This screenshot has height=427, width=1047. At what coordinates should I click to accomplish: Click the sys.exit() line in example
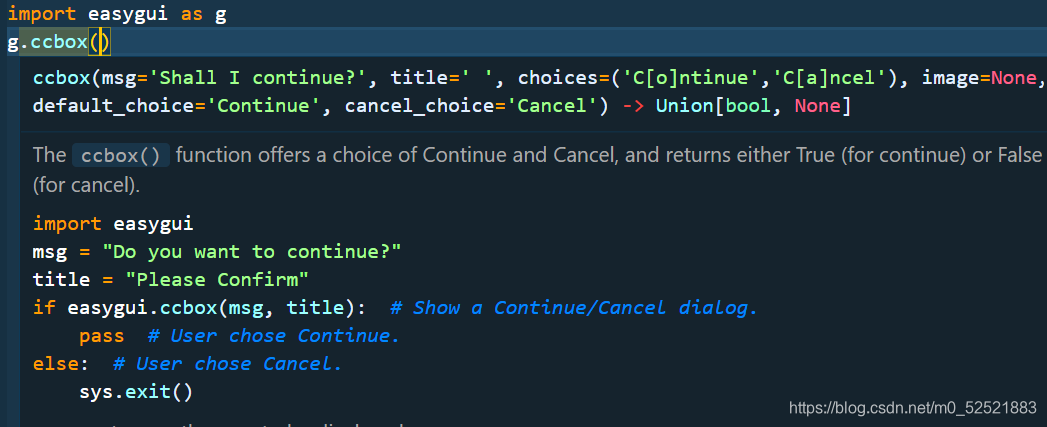(x=136, y=392)
